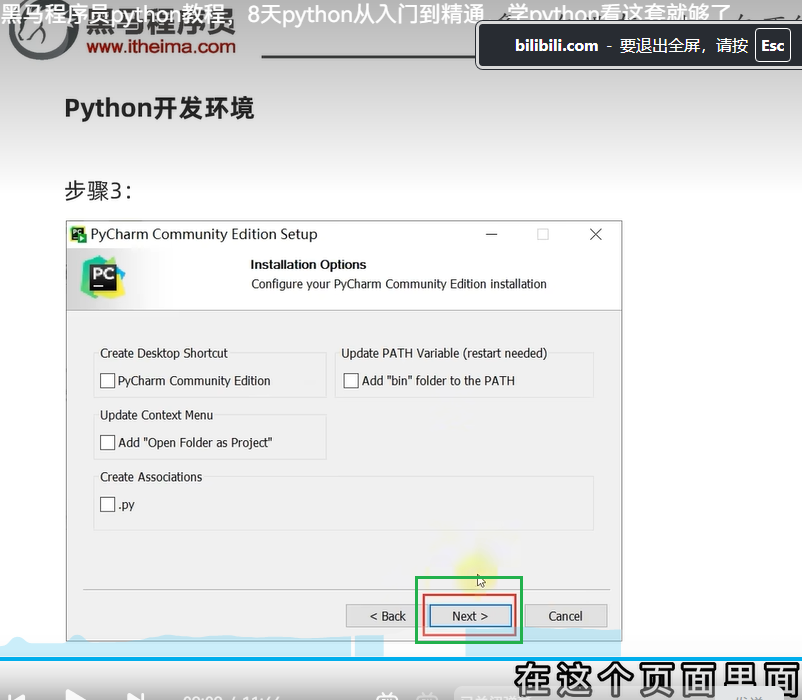The height and width of the screenshot is (700, 802).
Task: Click the Next > button in the installer
Action: point(470,616)
